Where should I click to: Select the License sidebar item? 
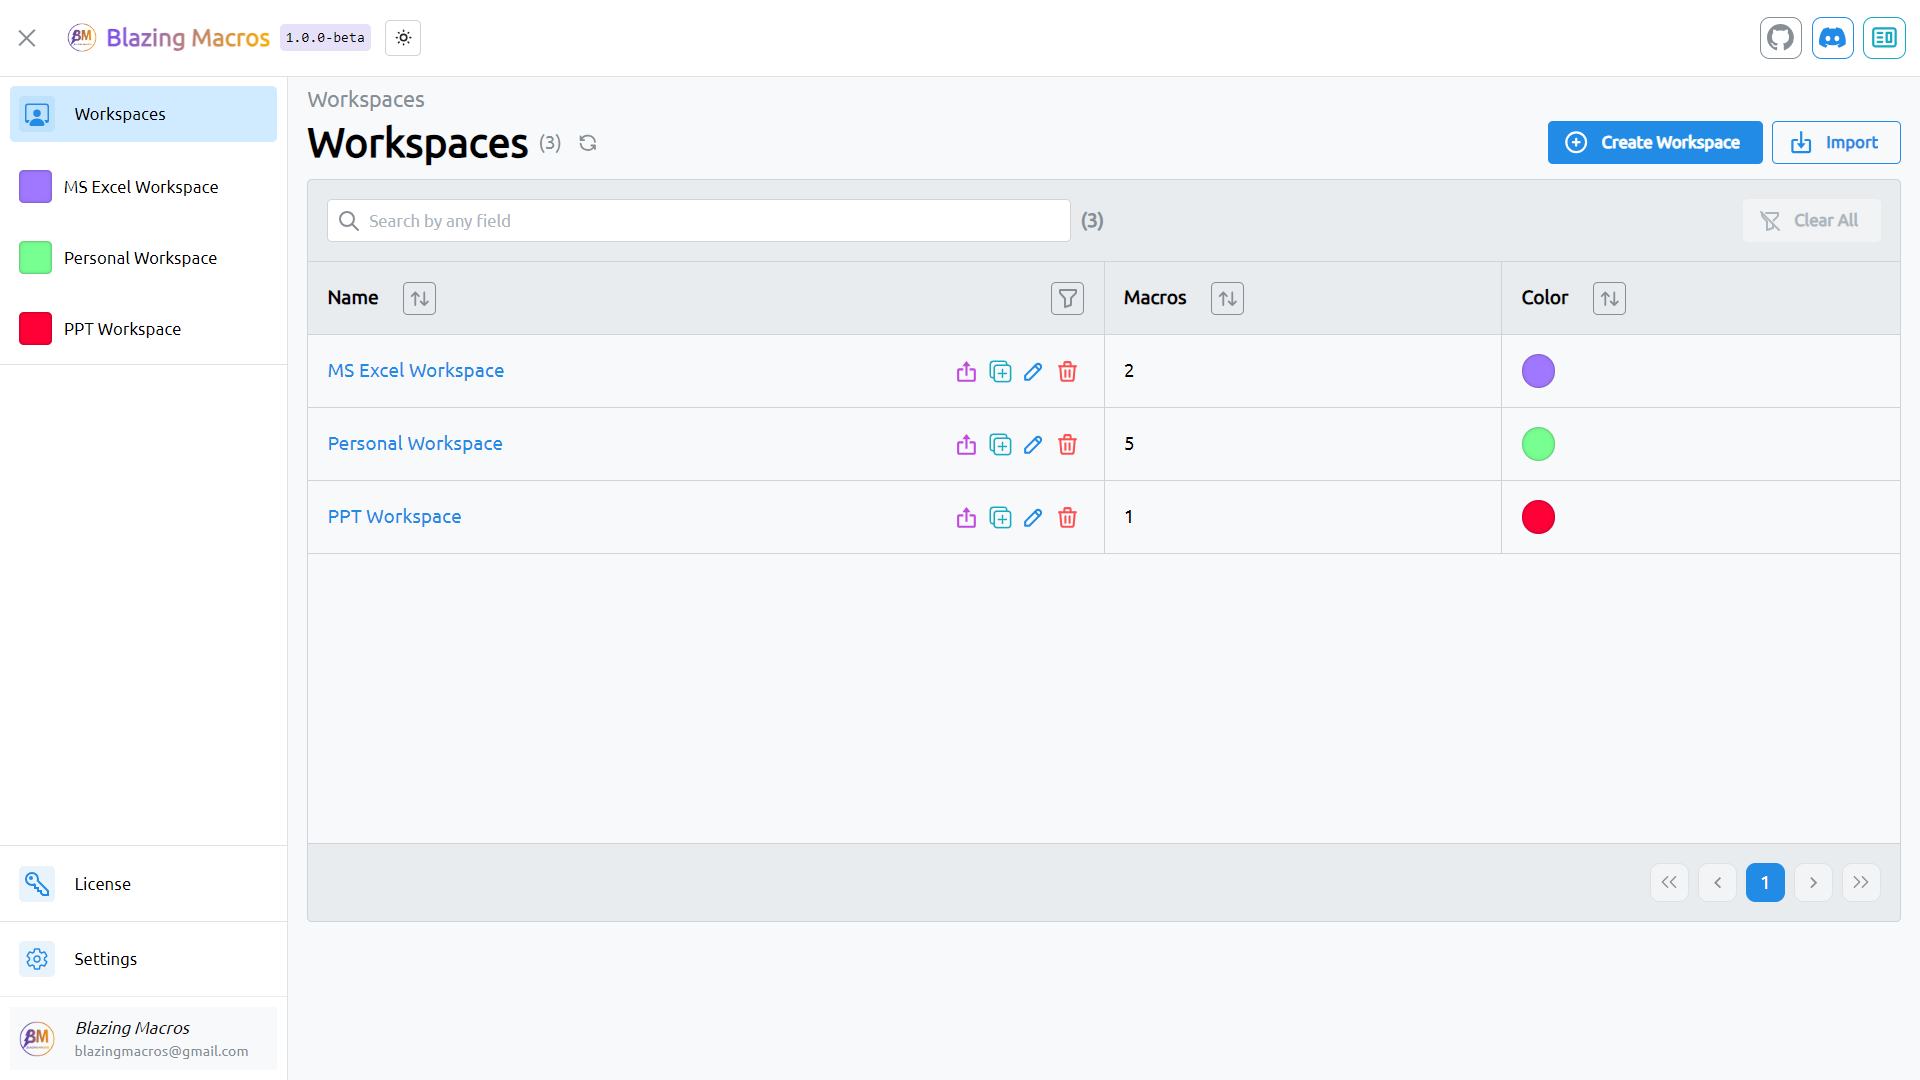click(x=102, y=884)
